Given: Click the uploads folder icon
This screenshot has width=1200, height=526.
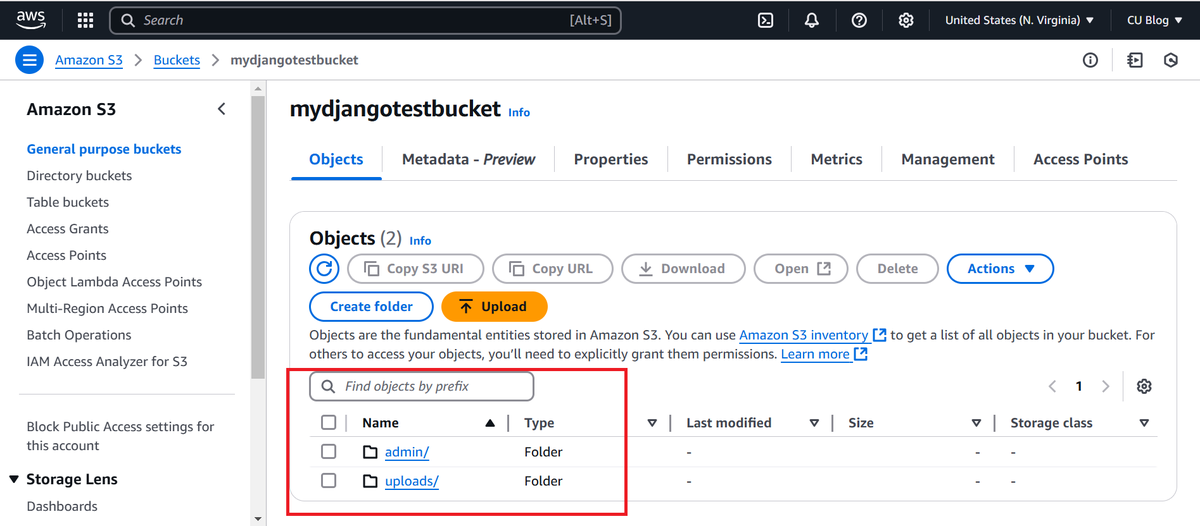Looking at the screenshot, I should [x=370, y=481].
